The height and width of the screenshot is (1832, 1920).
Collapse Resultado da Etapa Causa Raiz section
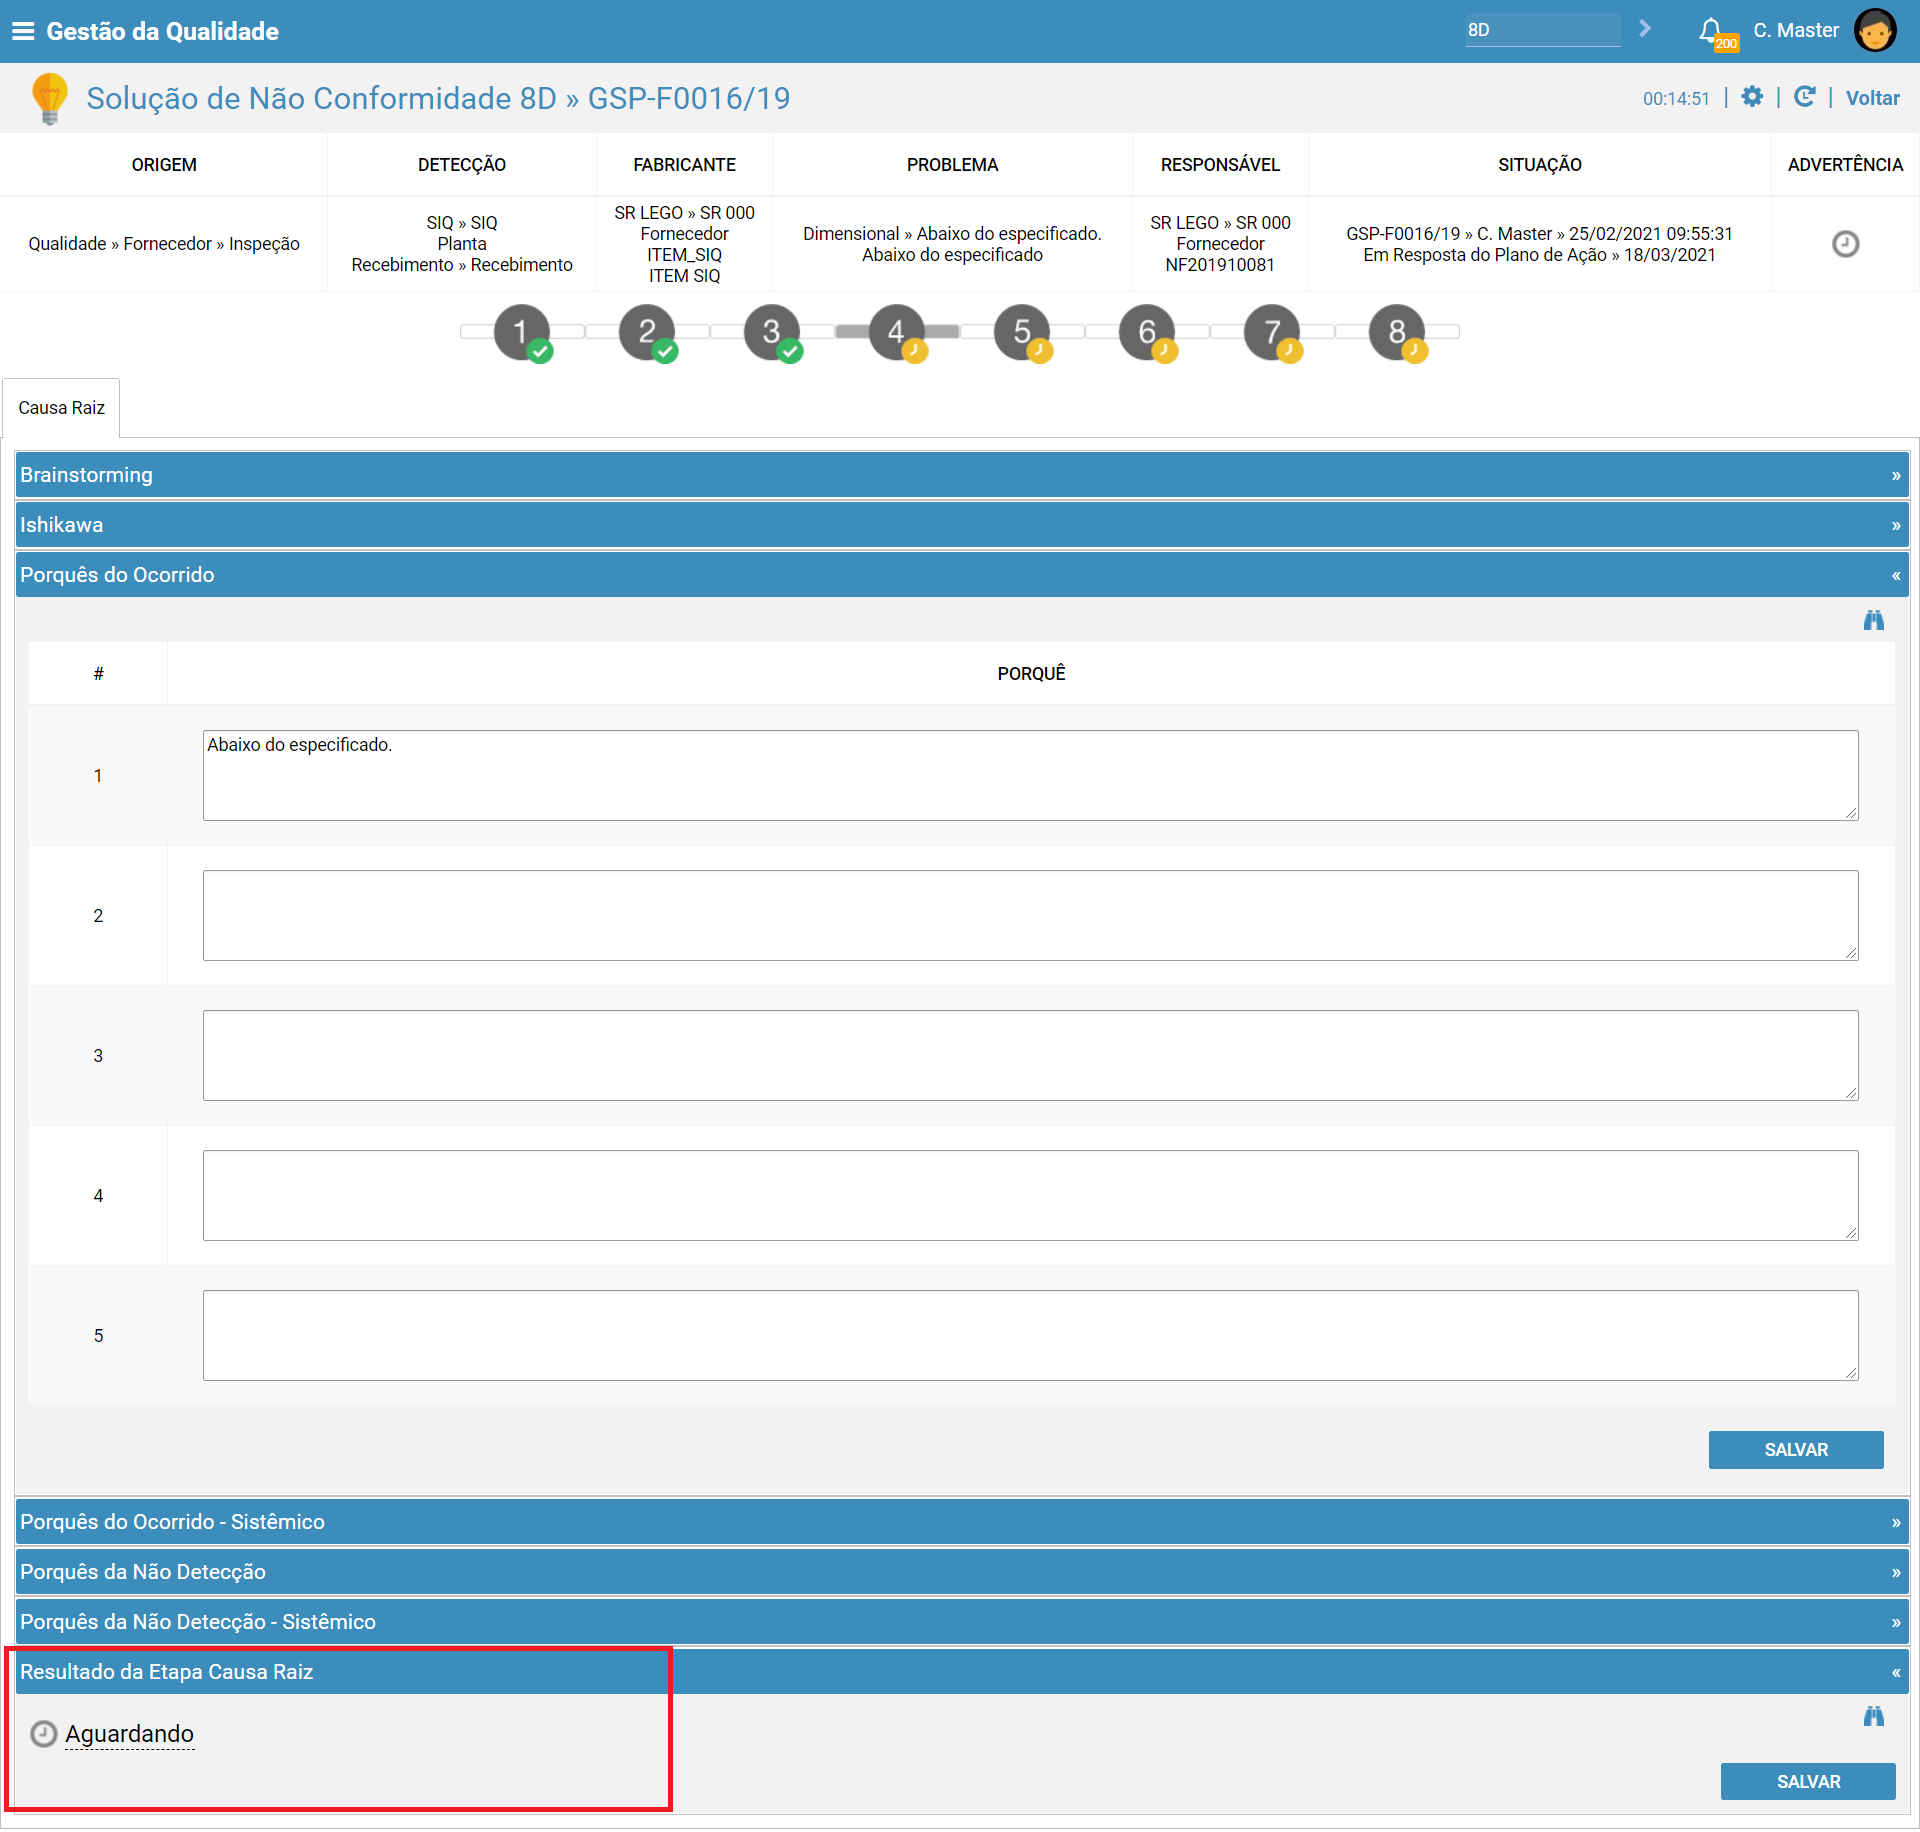pyautogui.click(x=962, y=1672)
